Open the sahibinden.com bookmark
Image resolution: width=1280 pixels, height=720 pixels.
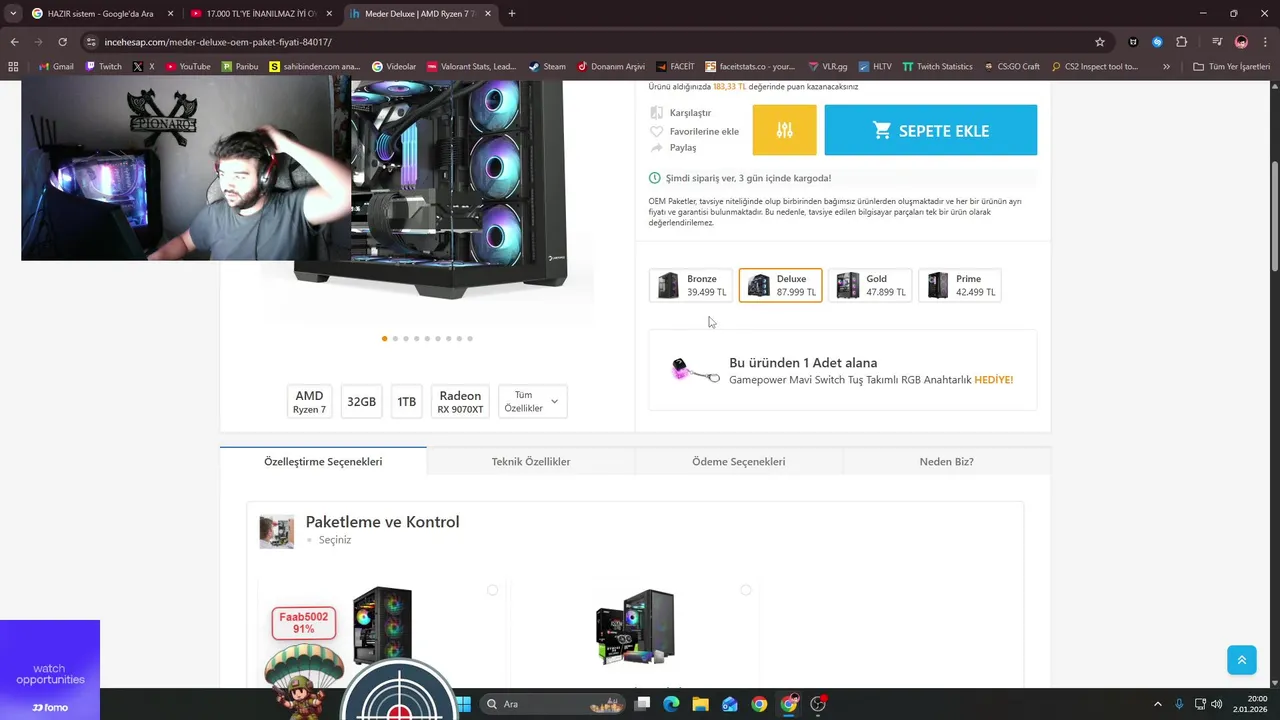coord(314,67)
